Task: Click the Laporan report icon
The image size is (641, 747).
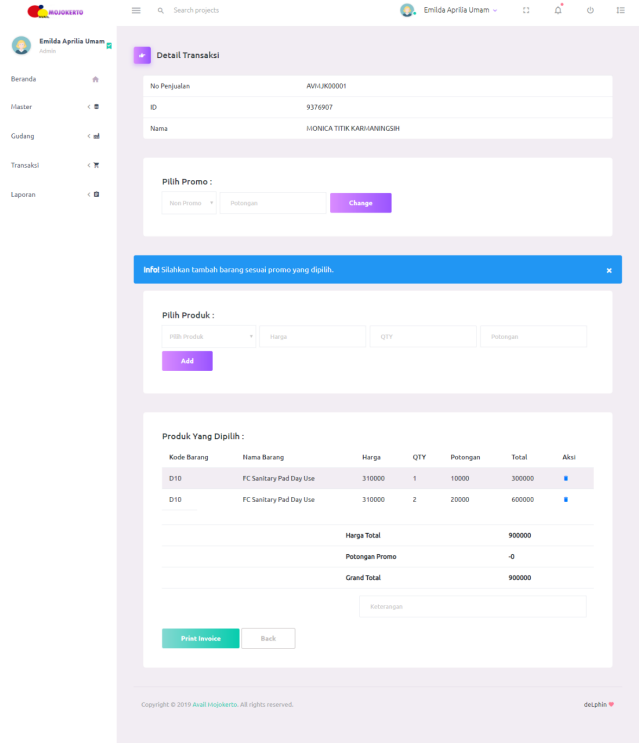Action: click(97, 194)
